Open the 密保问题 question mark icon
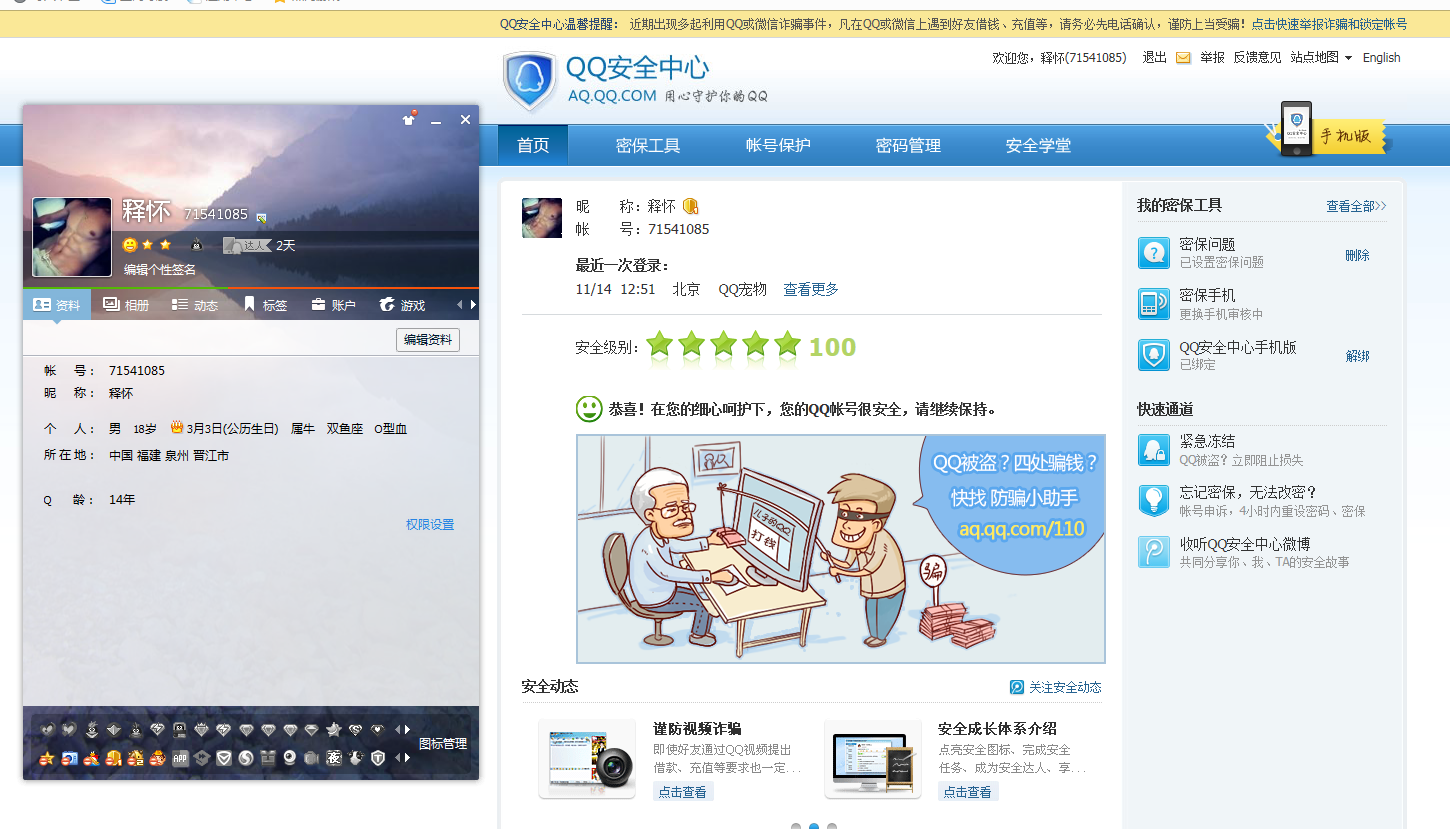1450x829 pixels. point(1153,253)
